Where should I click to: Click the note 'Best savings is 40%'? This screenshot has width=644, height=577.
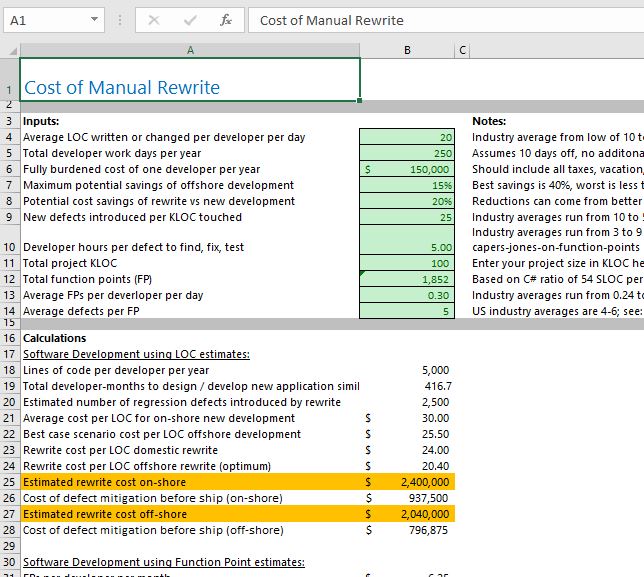point(558,185)
